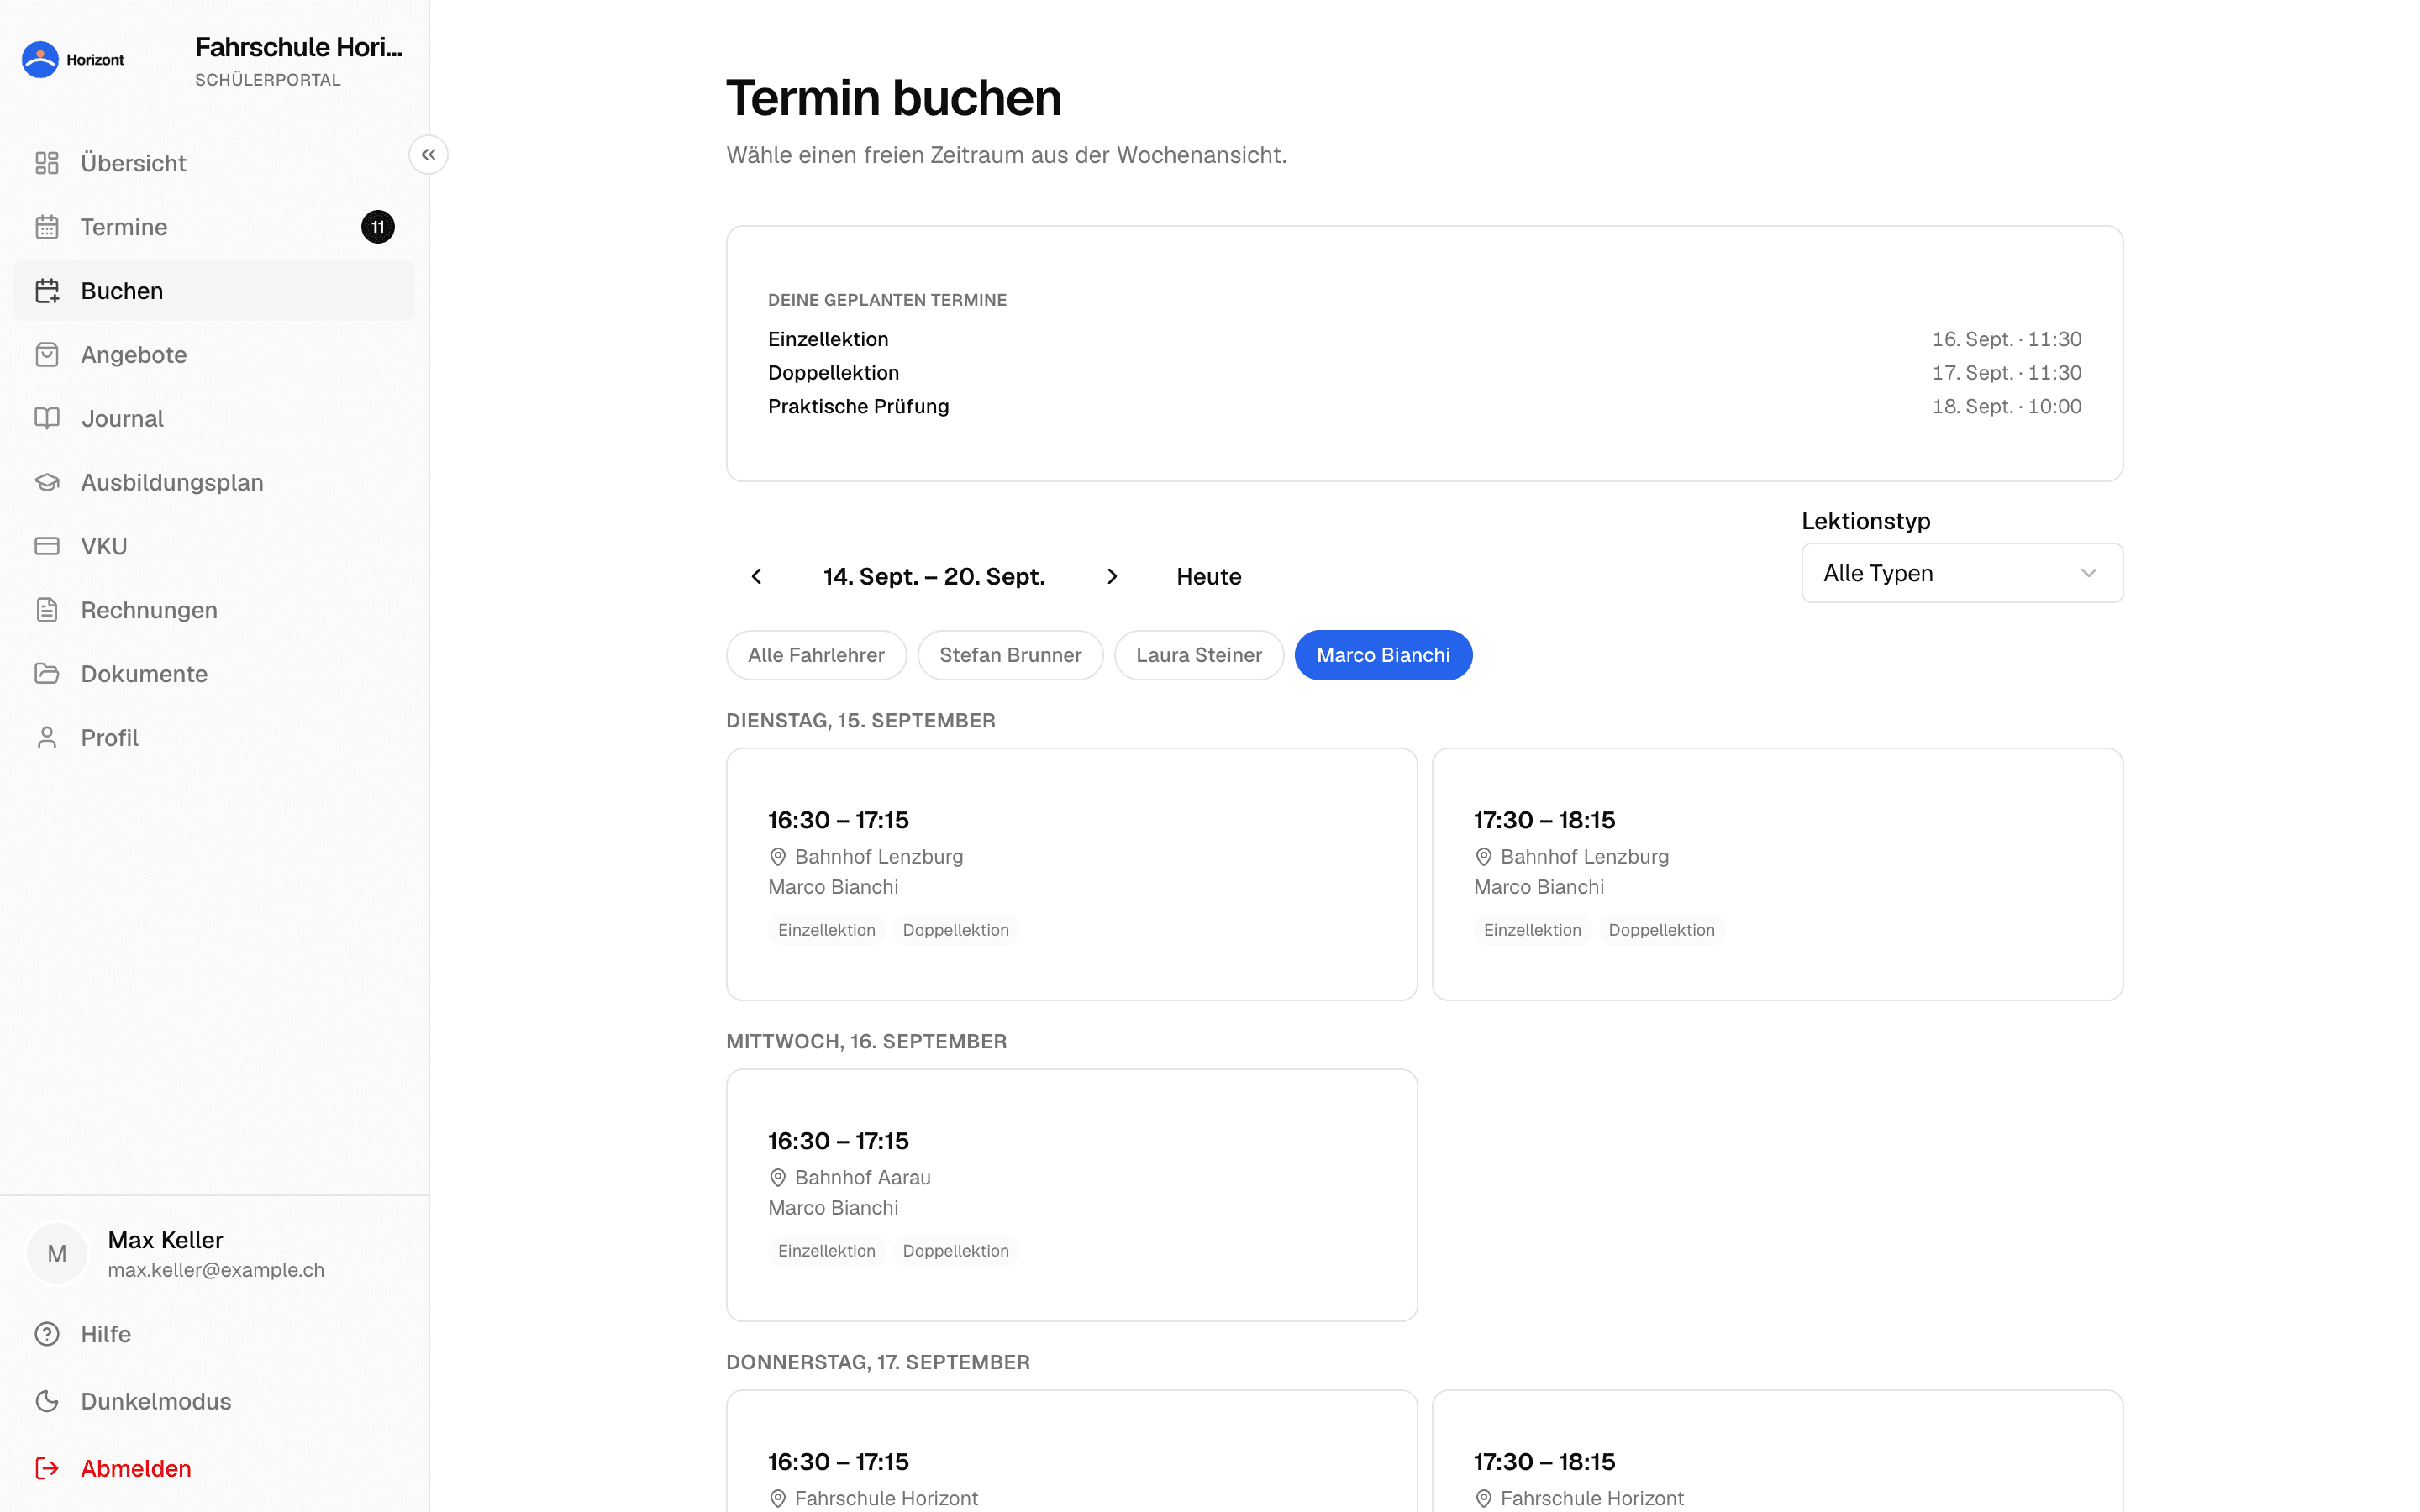2420x1512 pixels.
Task: Click planned Einzellektion 16. Sept. entry
Action: [1424, 339]
